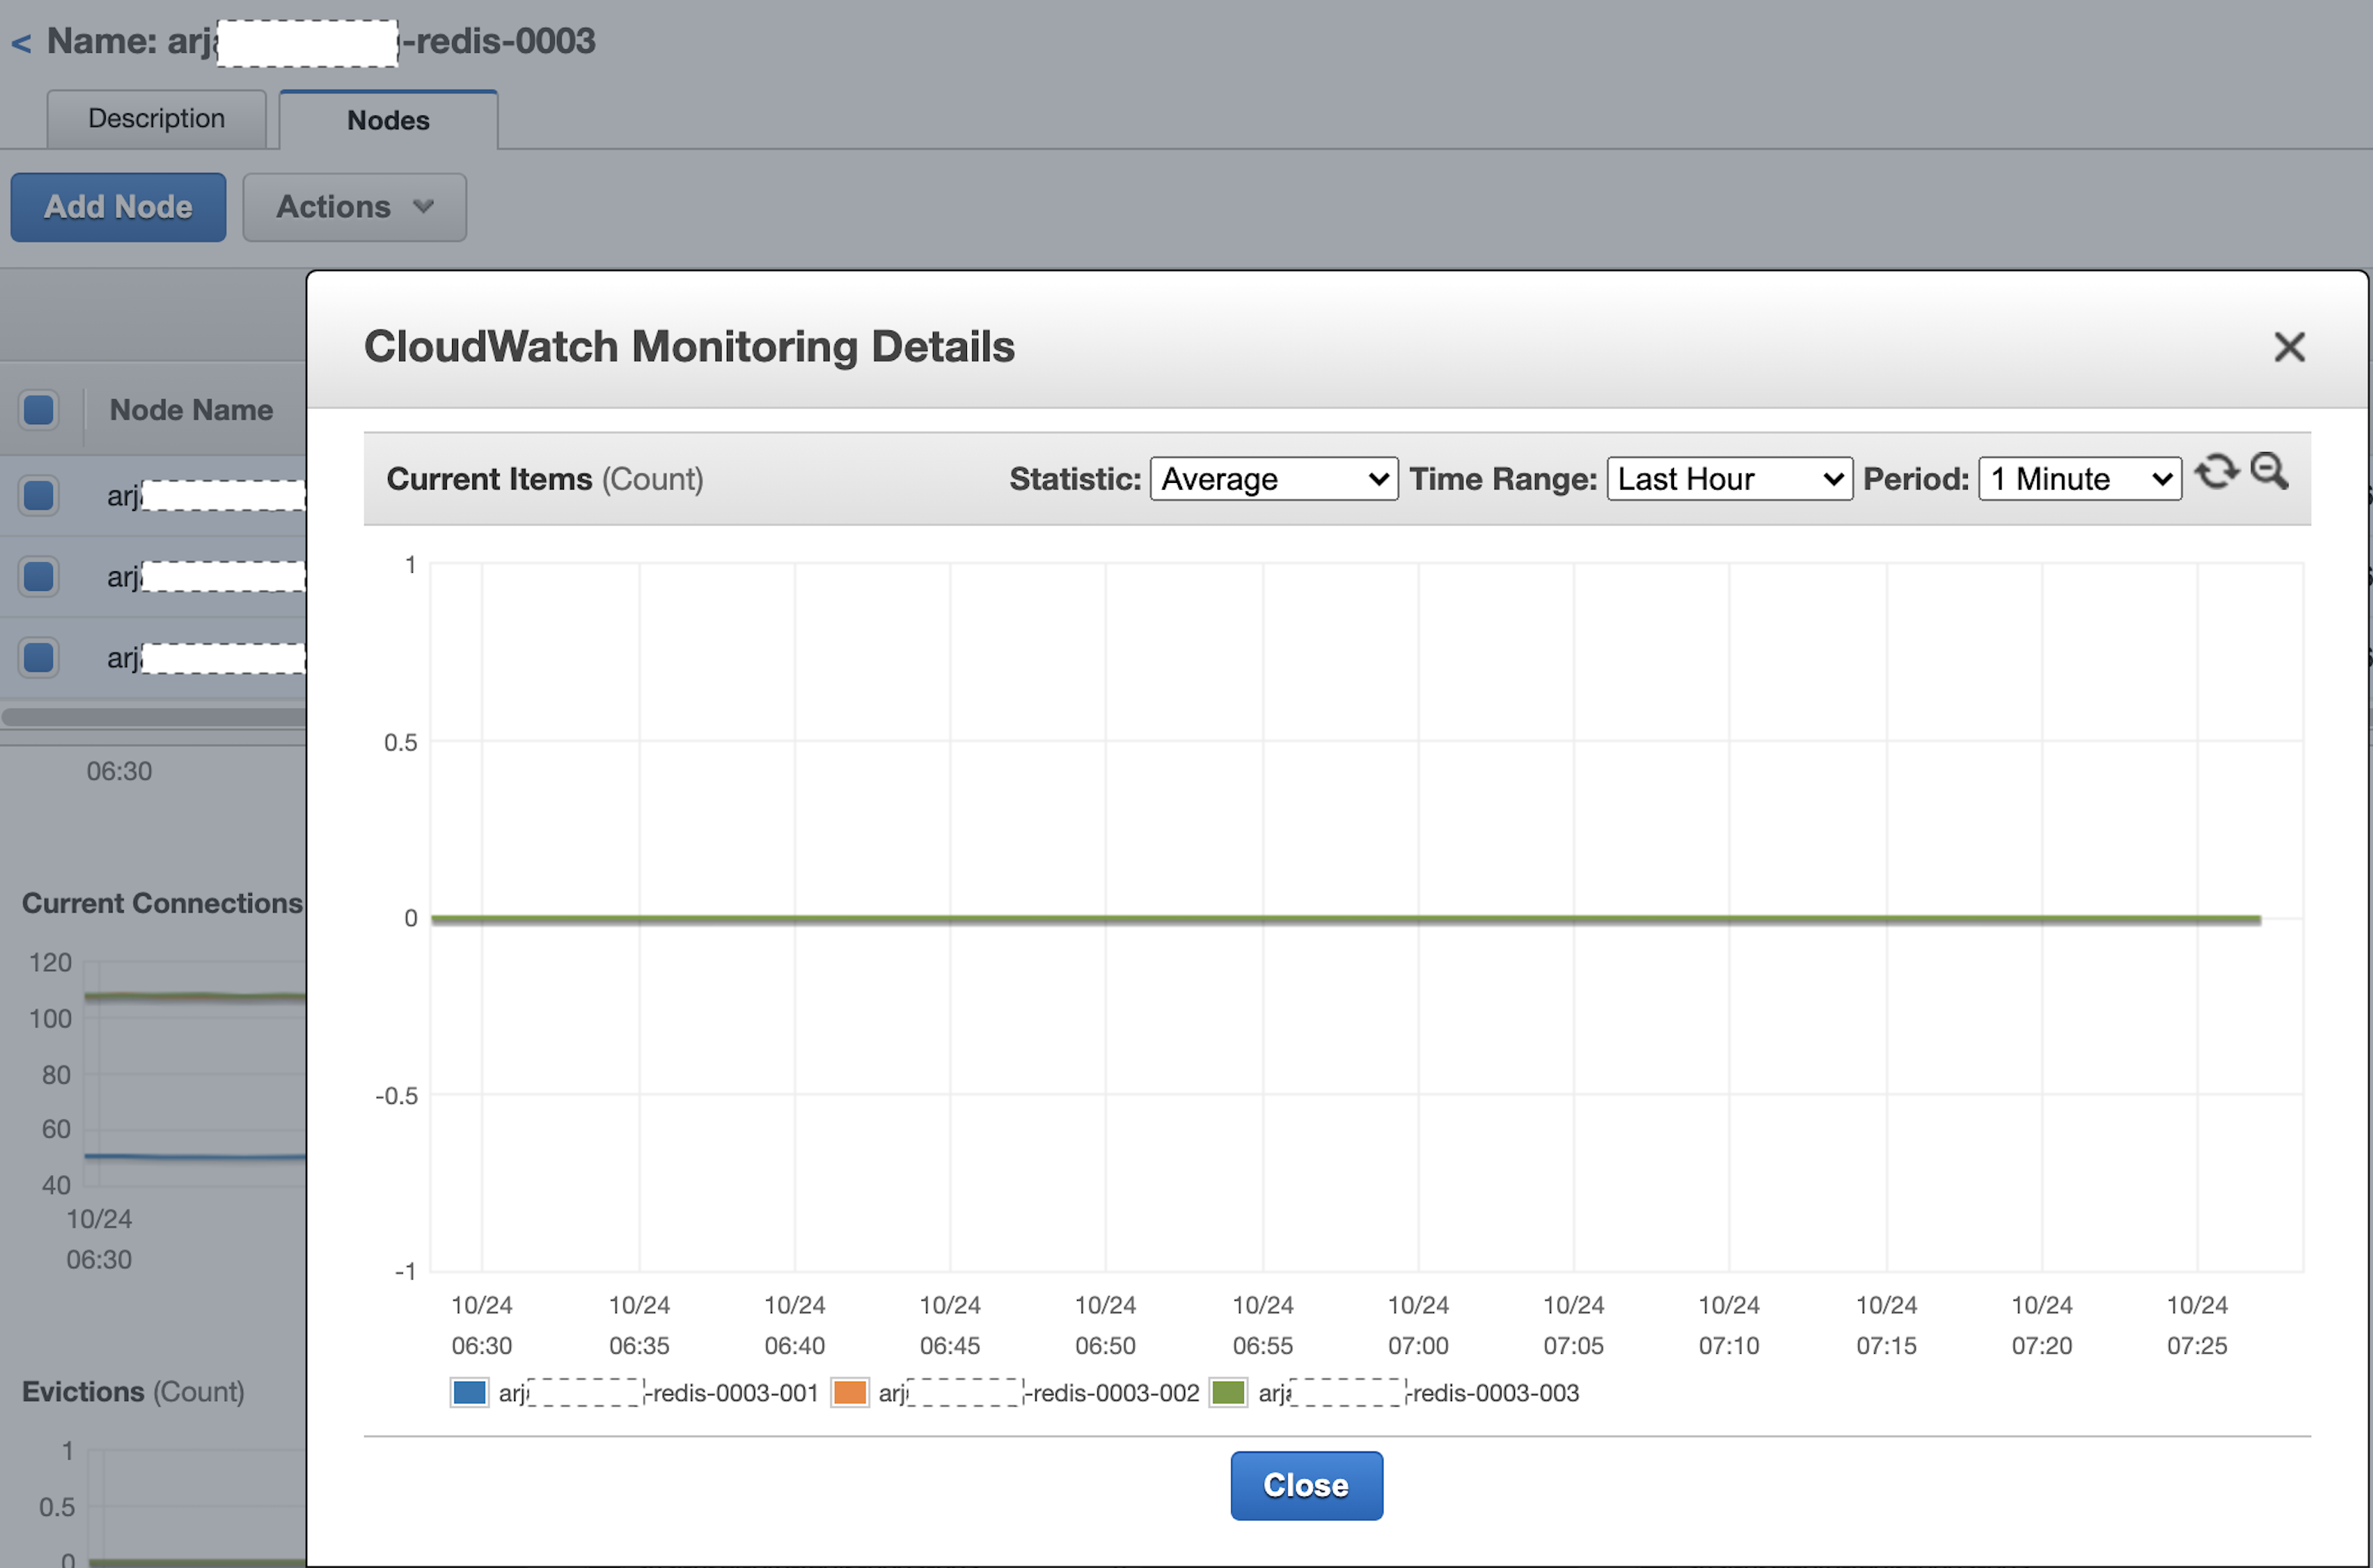Toggle the select-all checkbox in the header
This screenshot has width=2373, height=1568.
point(39,410)
